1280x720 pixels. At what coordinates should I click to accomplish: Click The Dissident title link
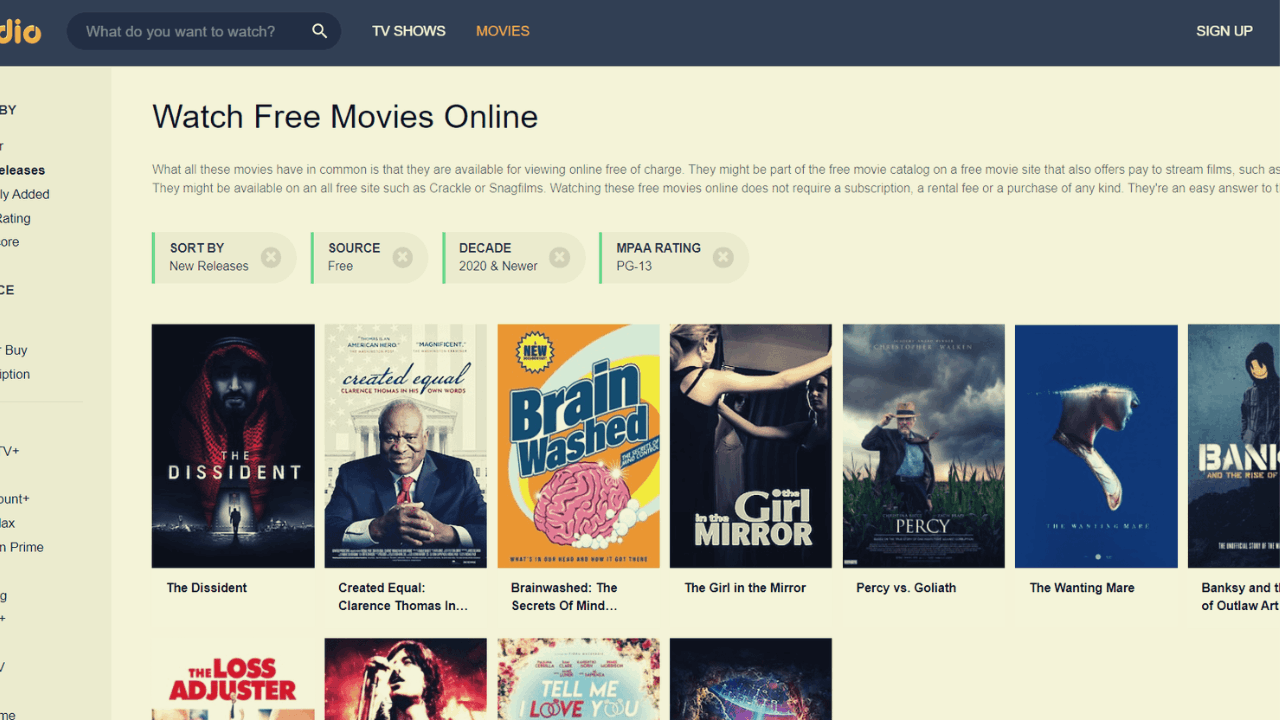[207, 588]
